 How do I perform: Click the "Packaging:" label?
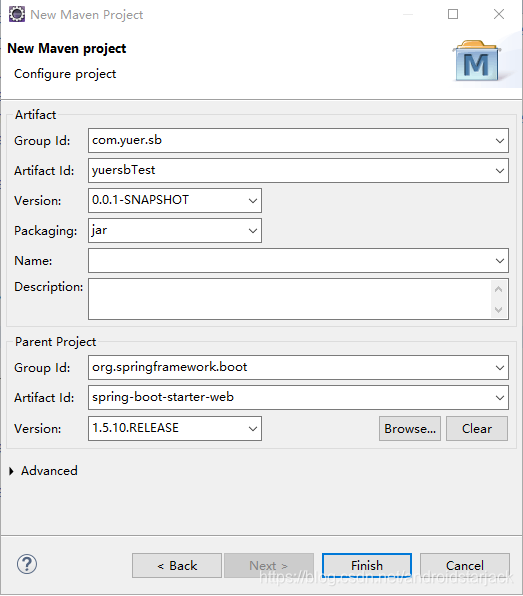[46, 231]
